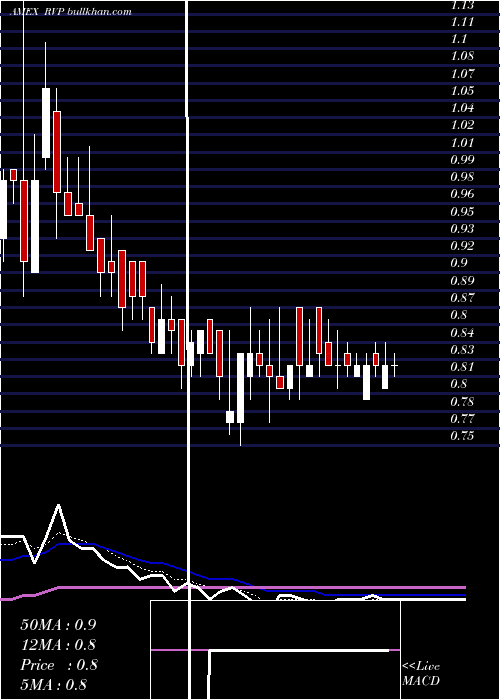Select the 0.78 price axis label

click(462, 401)
